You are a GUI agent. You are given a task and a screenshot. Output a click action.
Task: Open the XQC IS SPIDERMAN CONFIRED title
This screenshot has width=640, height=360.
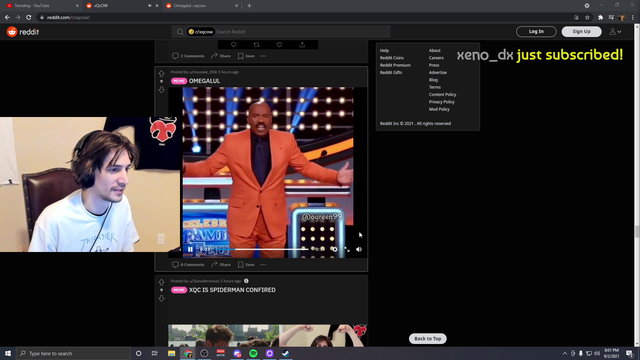232,290
